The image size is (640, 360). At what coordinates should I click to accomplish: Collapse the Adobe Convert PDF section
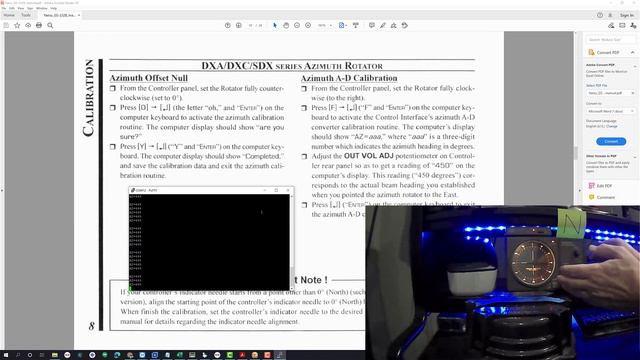pyautogui.click(x=635, y=65)
